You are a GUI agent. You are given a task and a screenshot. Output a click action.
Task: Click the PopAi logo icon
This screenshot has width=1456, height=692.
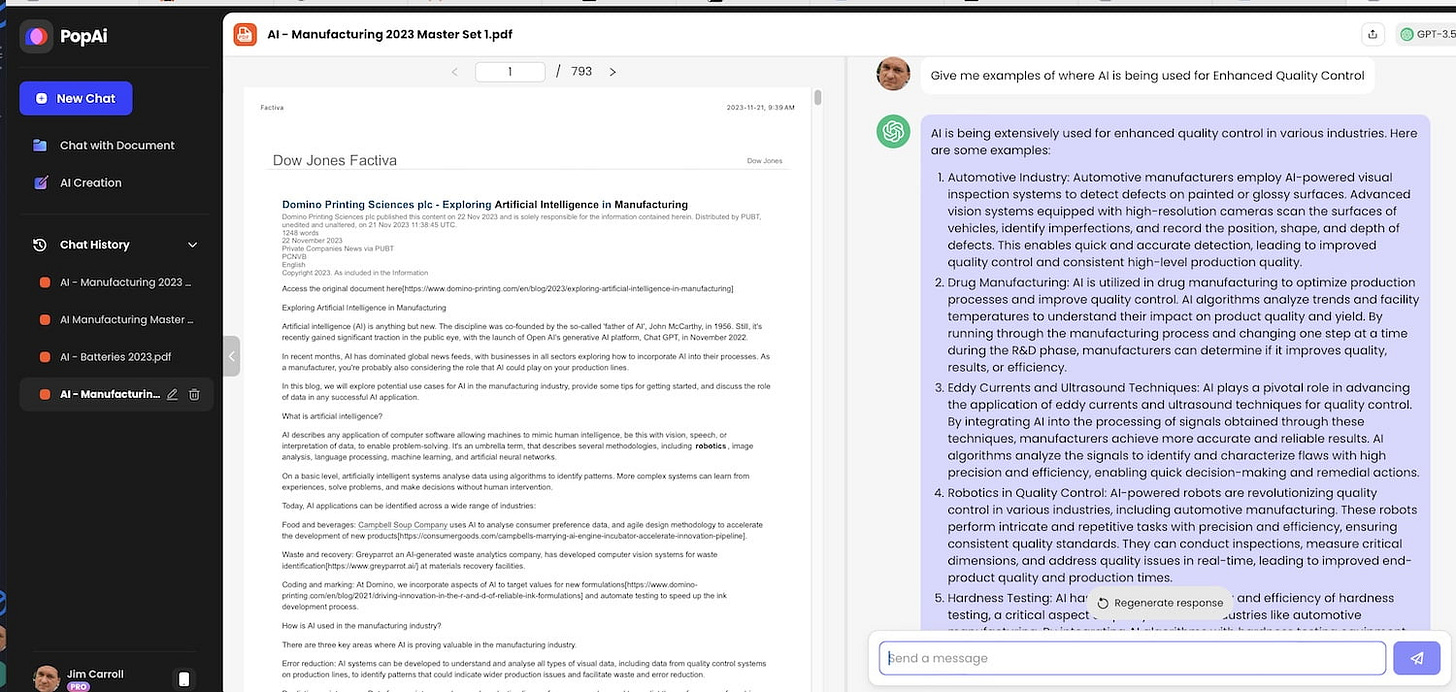[37, 36]
